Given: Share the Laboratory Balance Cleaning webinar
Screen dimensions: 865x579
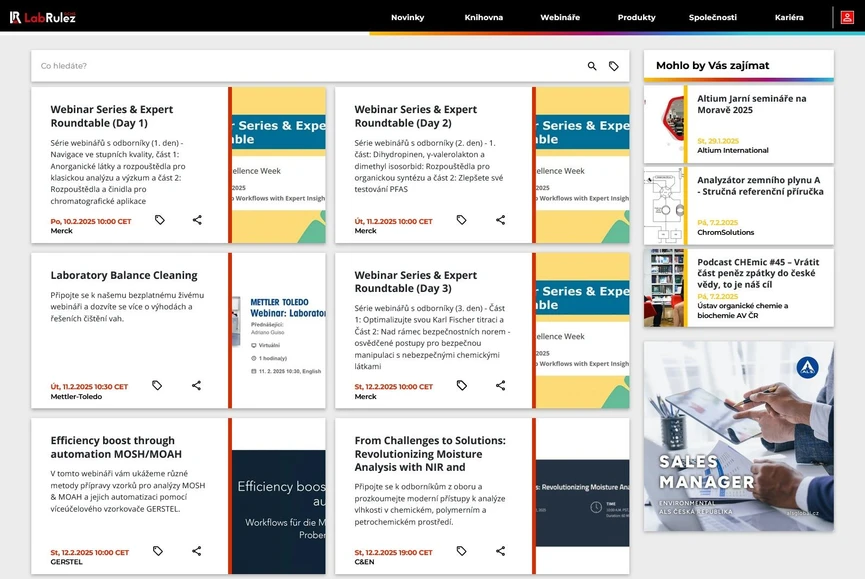Looking at the screenshot, I should (197, 385).
